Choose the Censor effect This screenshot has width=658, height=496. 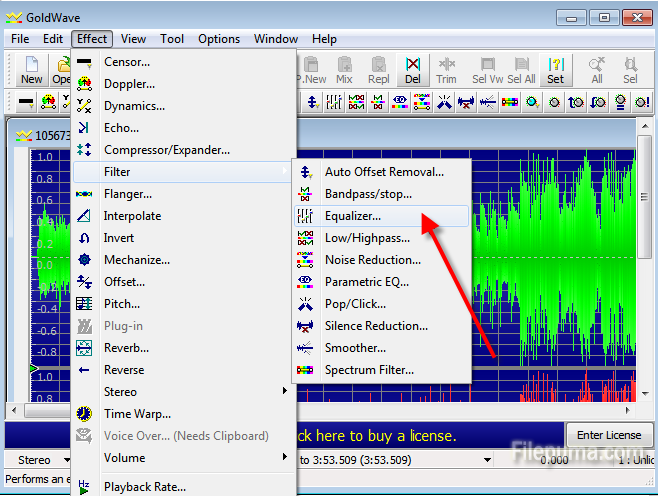[127, 62]
